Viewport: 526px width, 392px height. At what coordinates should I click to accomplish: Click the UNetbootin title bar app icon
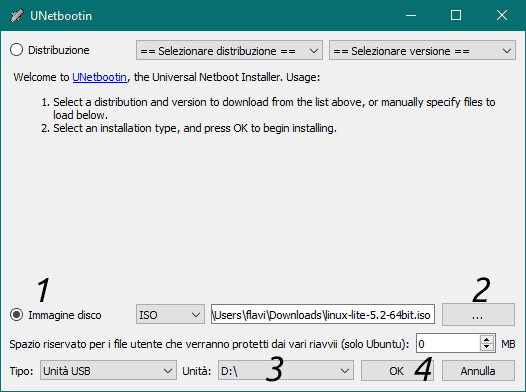coord(17,15)
